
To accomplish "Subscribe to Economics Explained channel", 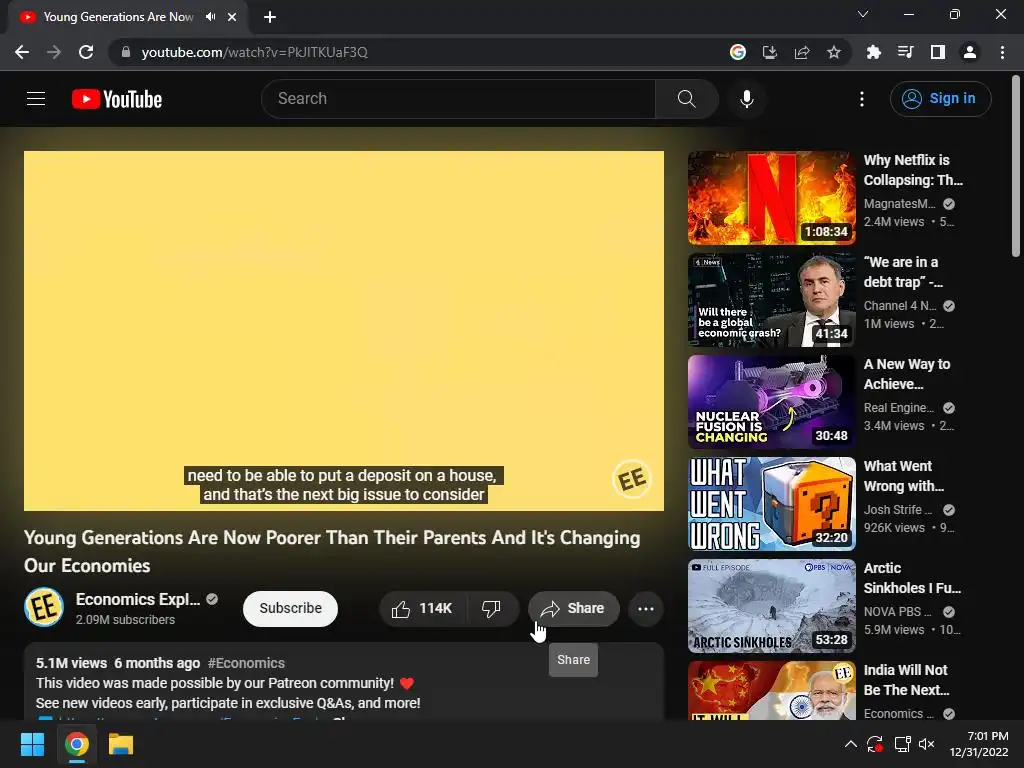I will point(290,609).
